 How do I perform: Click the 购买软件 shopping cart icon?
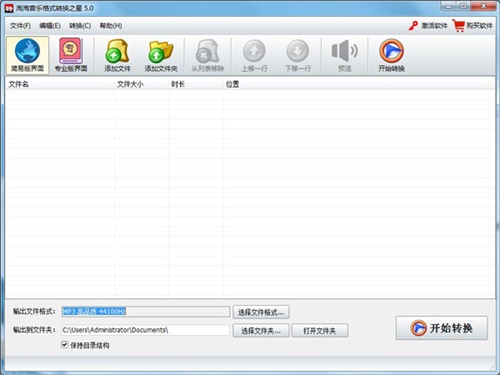pyautogui.click(x=459, y=26)
